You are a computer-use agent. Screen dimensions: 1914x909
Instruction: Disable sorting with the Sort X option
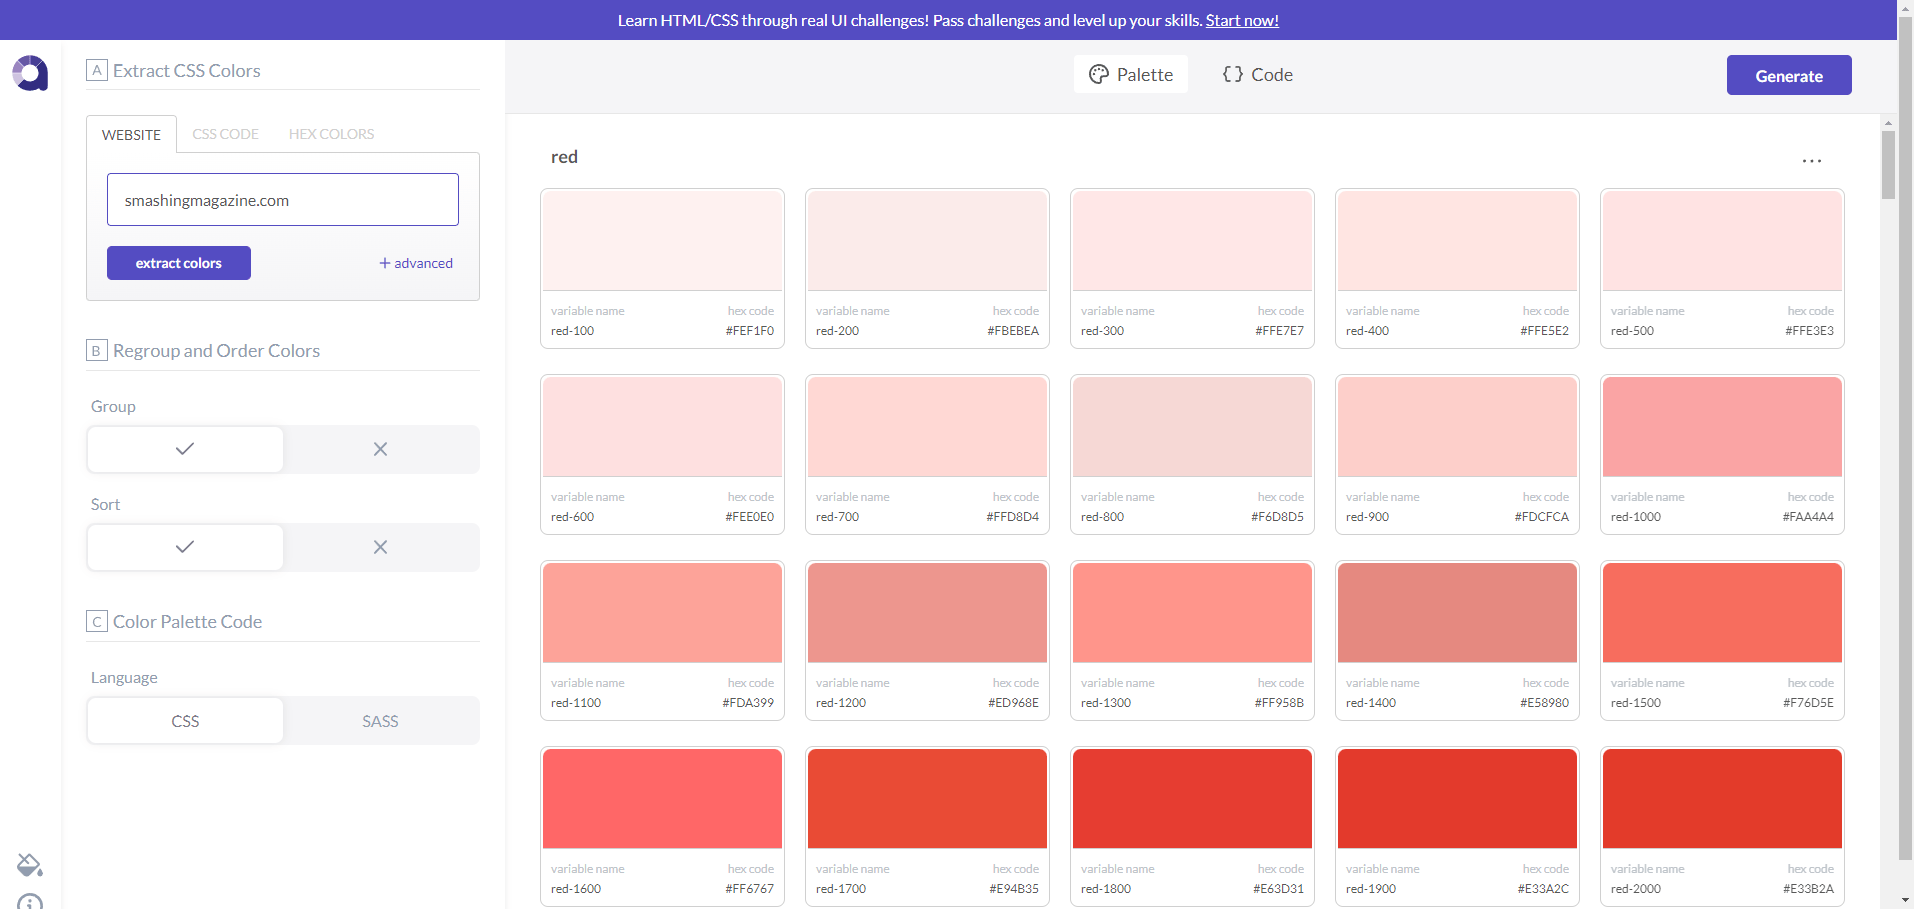[x=380, y=548]
